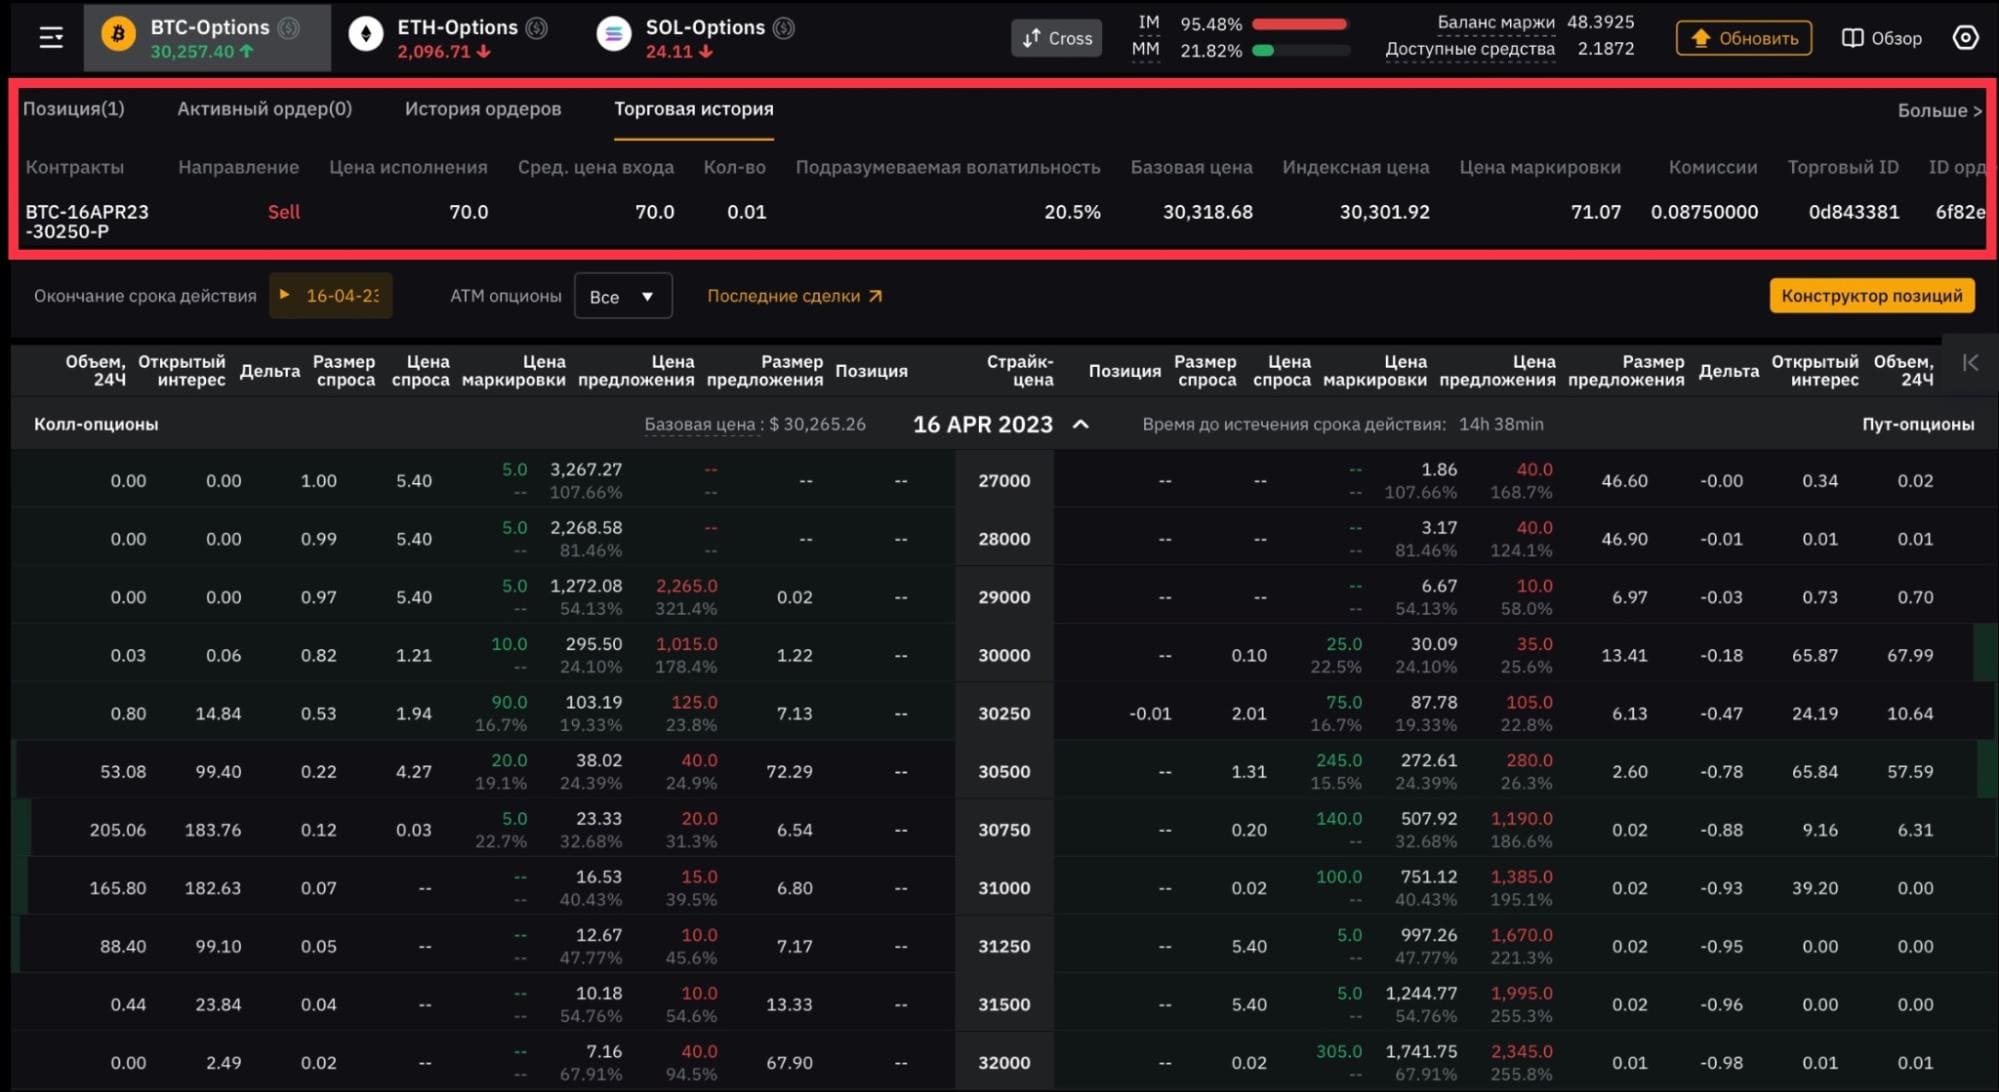Click put bid price 245.0 at strike 30500
Image resolution: width=1999 pixels, height=1092 pixels.
tap(1339, 760)
